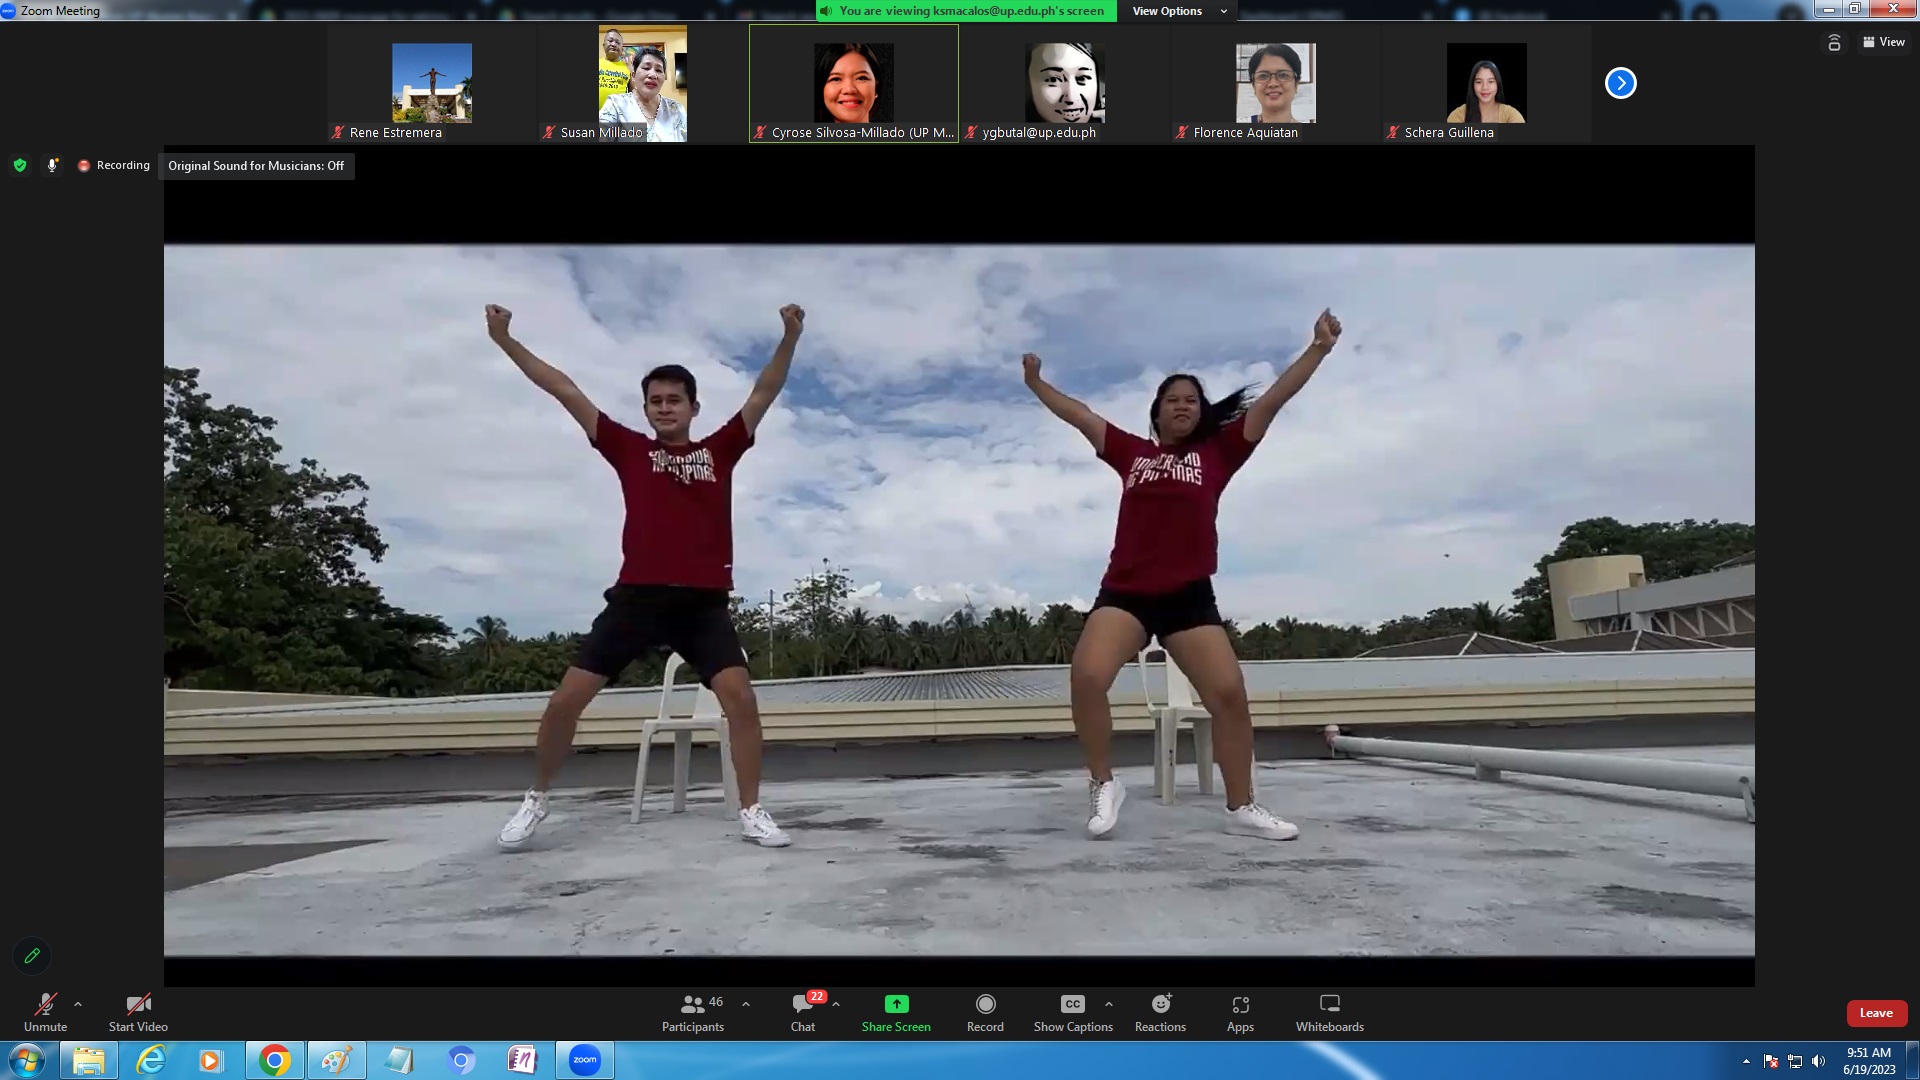This screenshot has width=1920, height=1080.
Task: Select ygbutal@up.edu.ph participant thumbnail
Action: pos(1065,84)
